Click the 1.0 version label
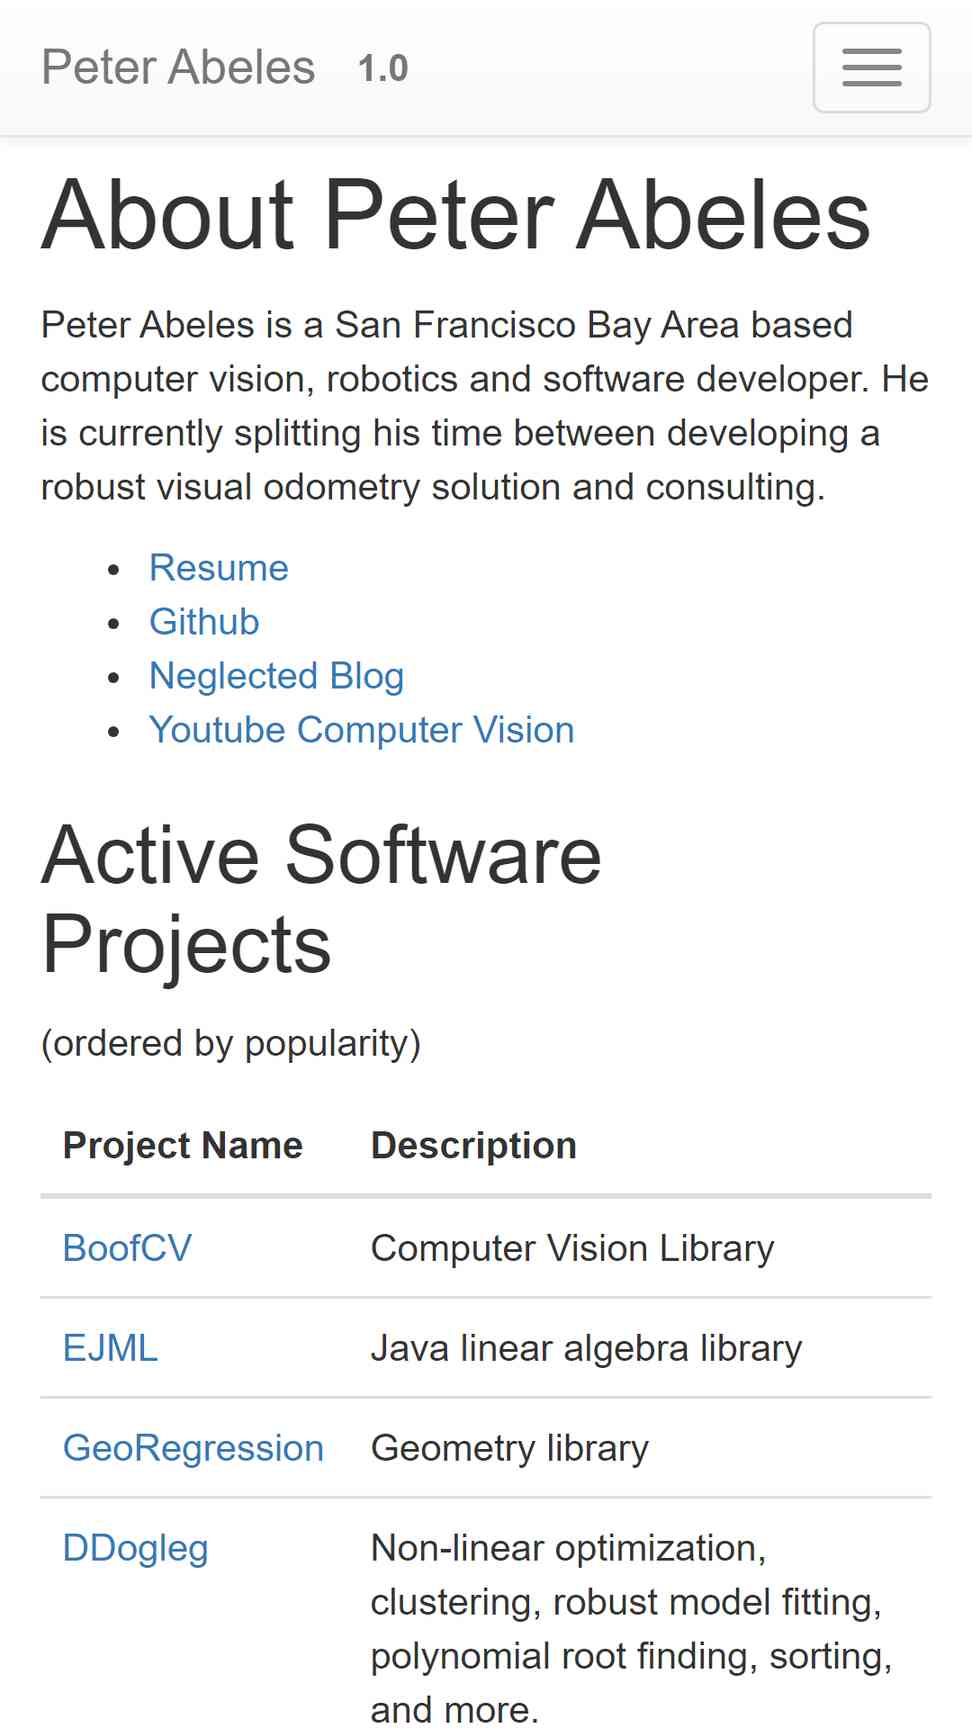This screenshot has height=1728, width=972. pos(383,69)
